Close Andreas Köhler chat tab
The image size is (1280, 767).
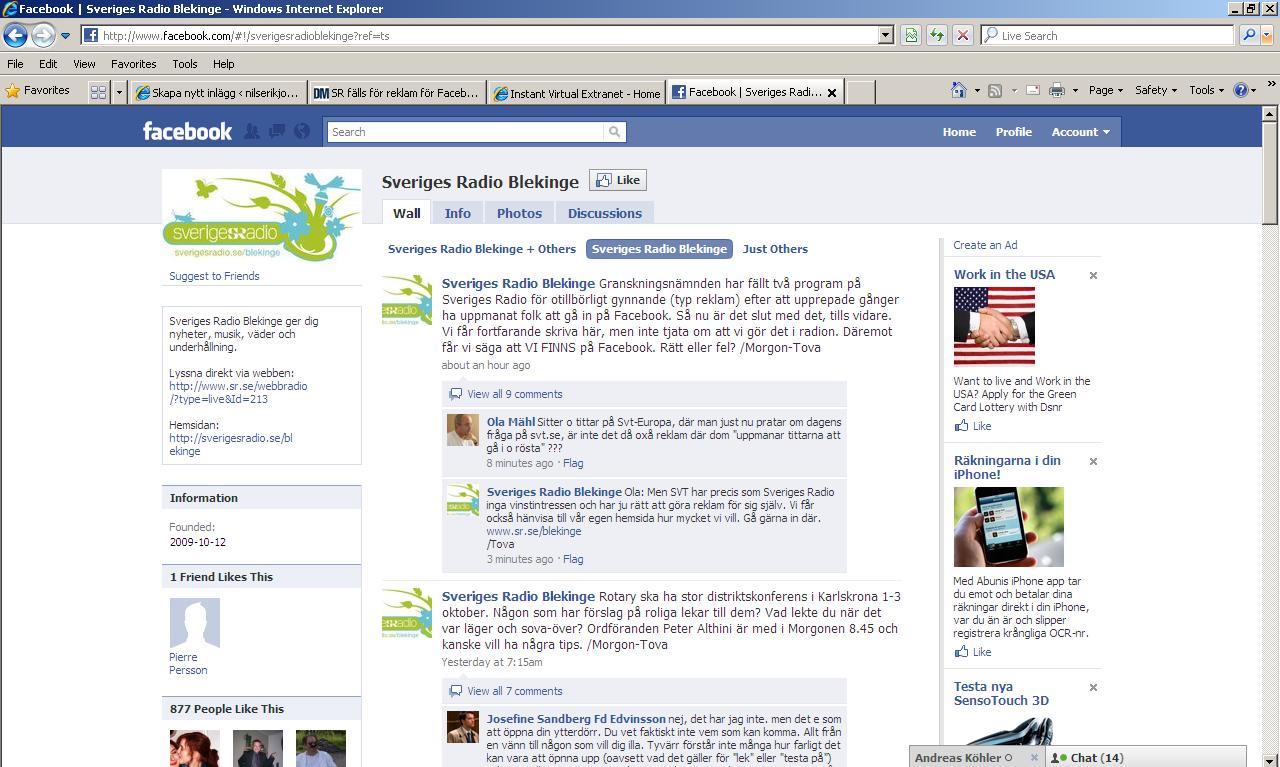(x=1034, y=758)
